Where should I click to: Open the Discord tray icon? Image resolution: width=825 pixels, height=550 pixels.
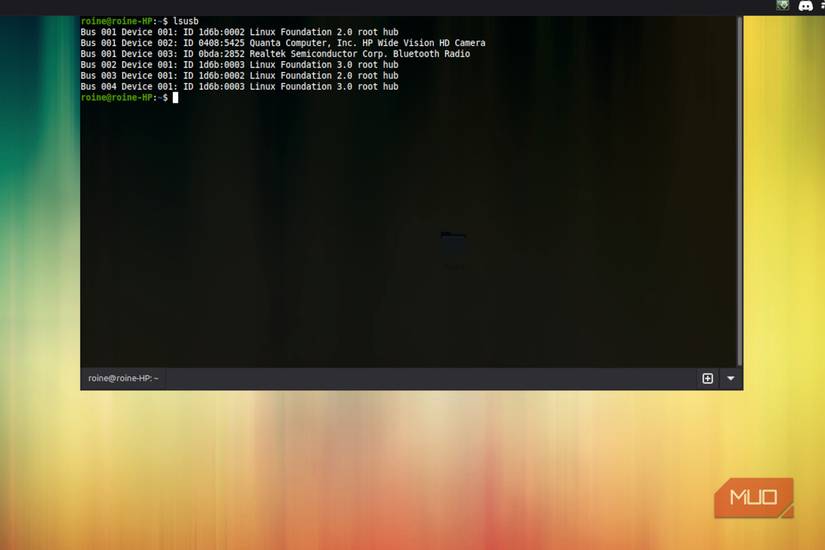[806, 6]
